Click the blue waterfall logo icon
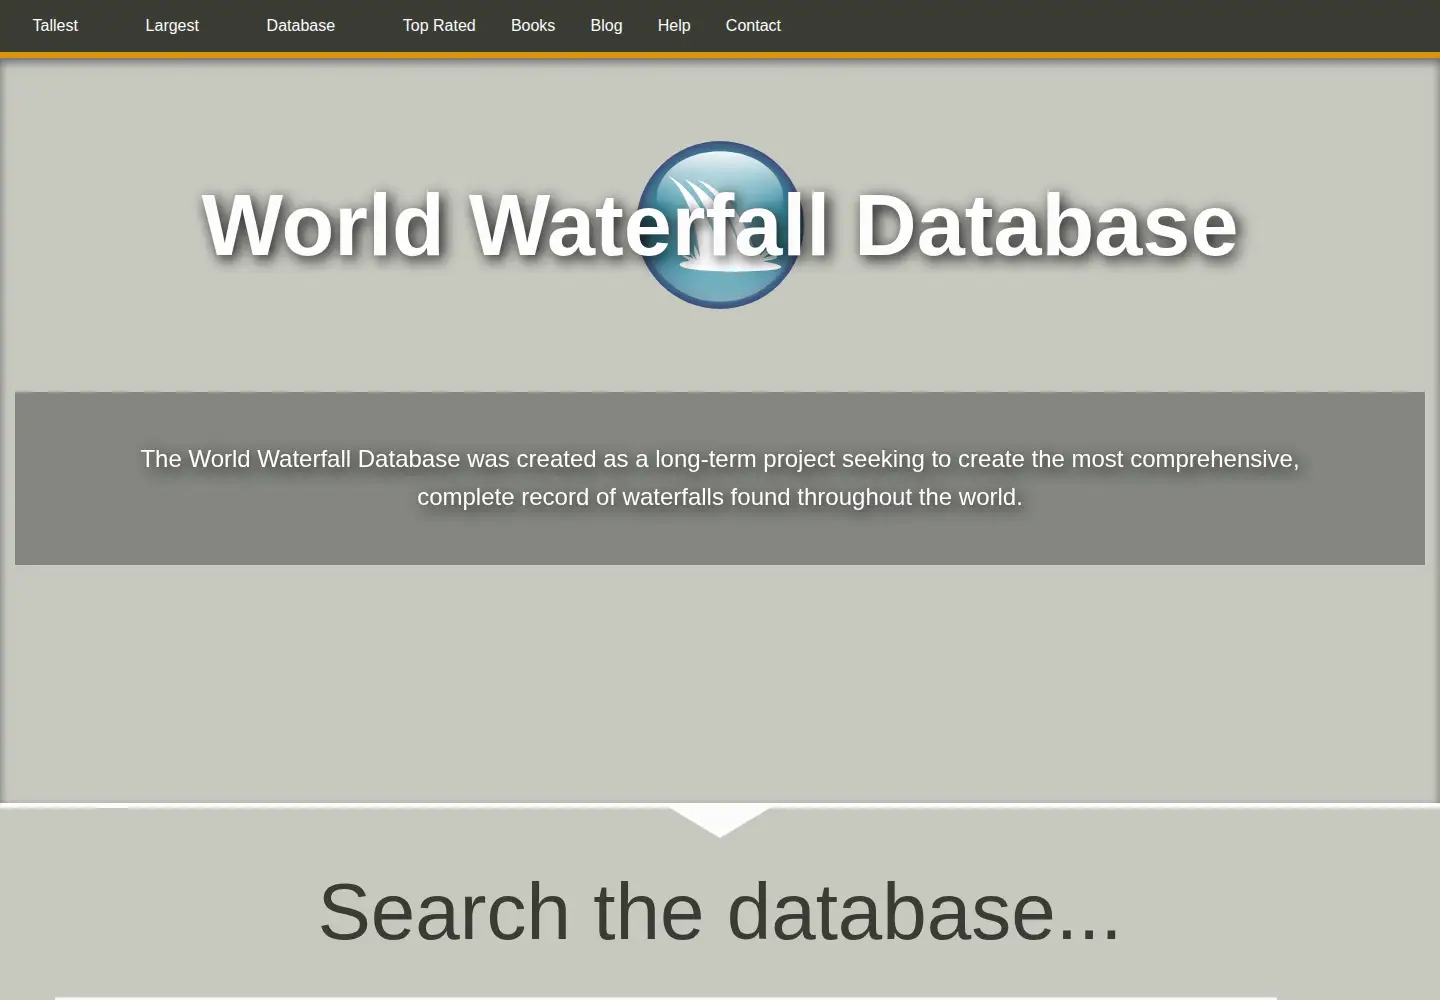Screen dimensions: 1440x1000 tap(720, 225)
